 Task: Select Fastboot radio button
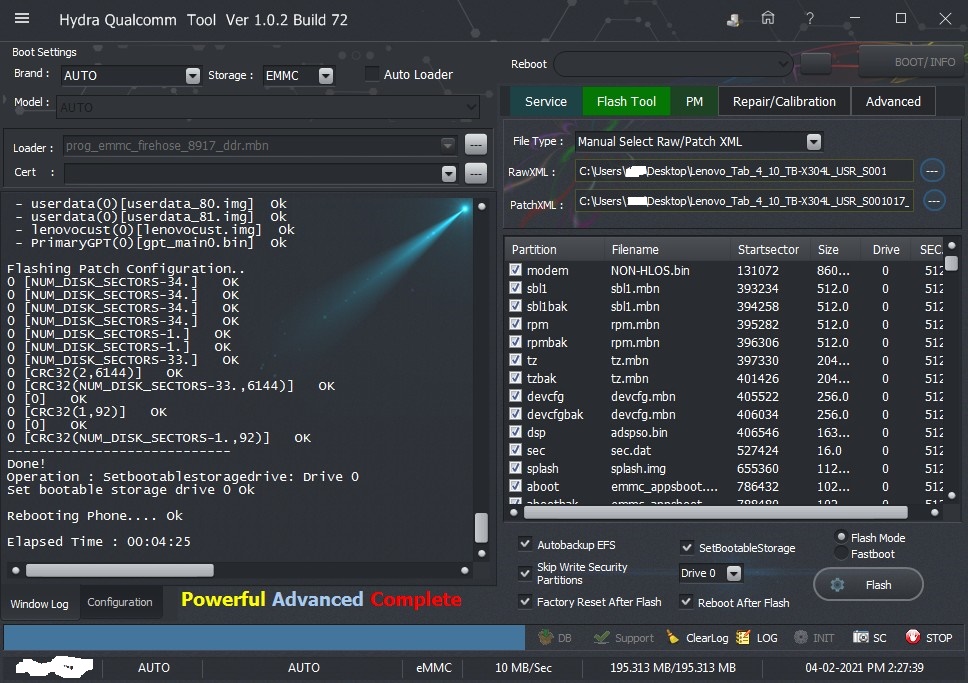coord(841,553)
